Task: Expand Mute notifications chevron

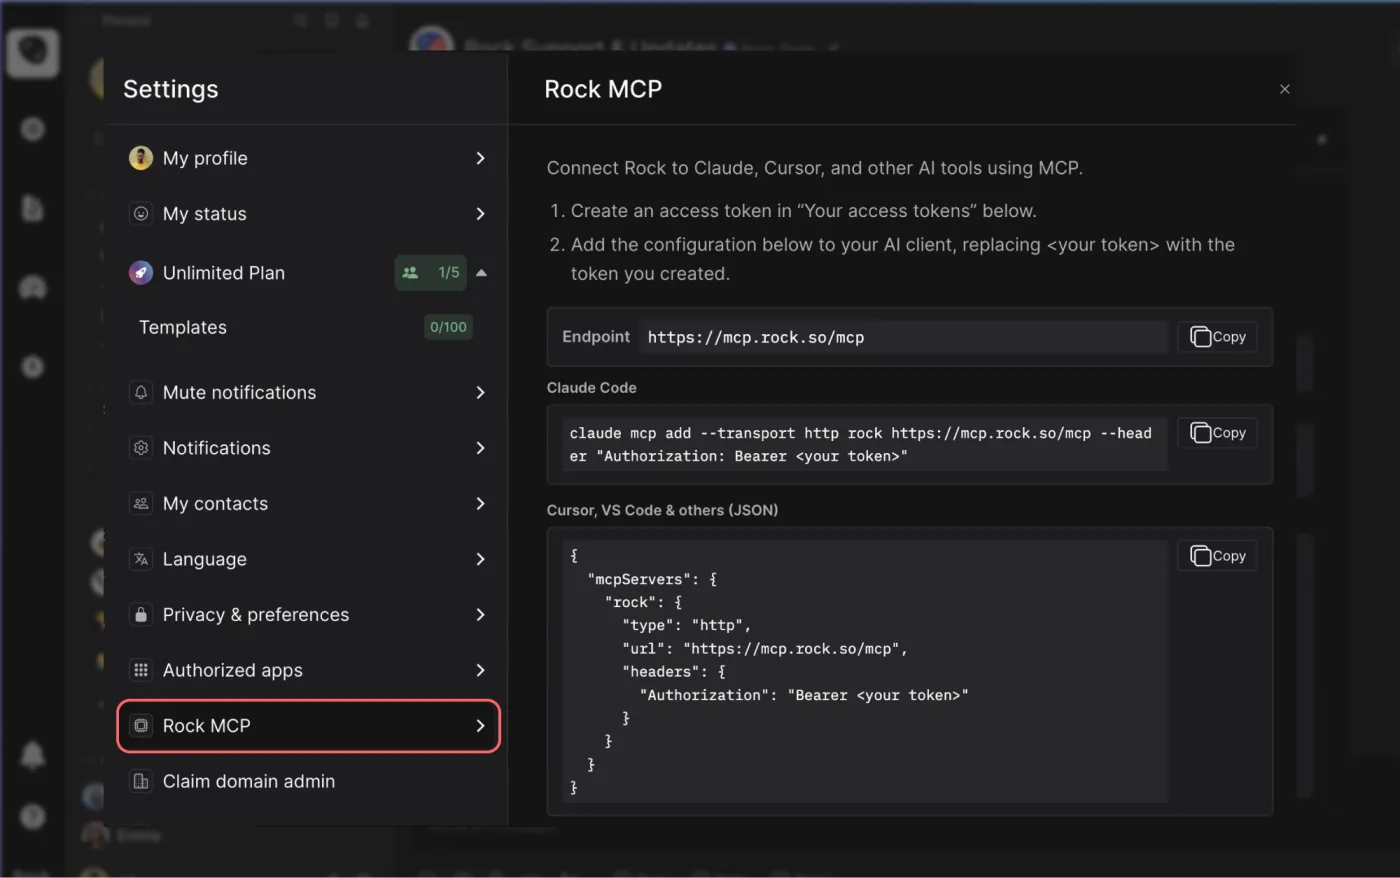Action: click(480, 393)
